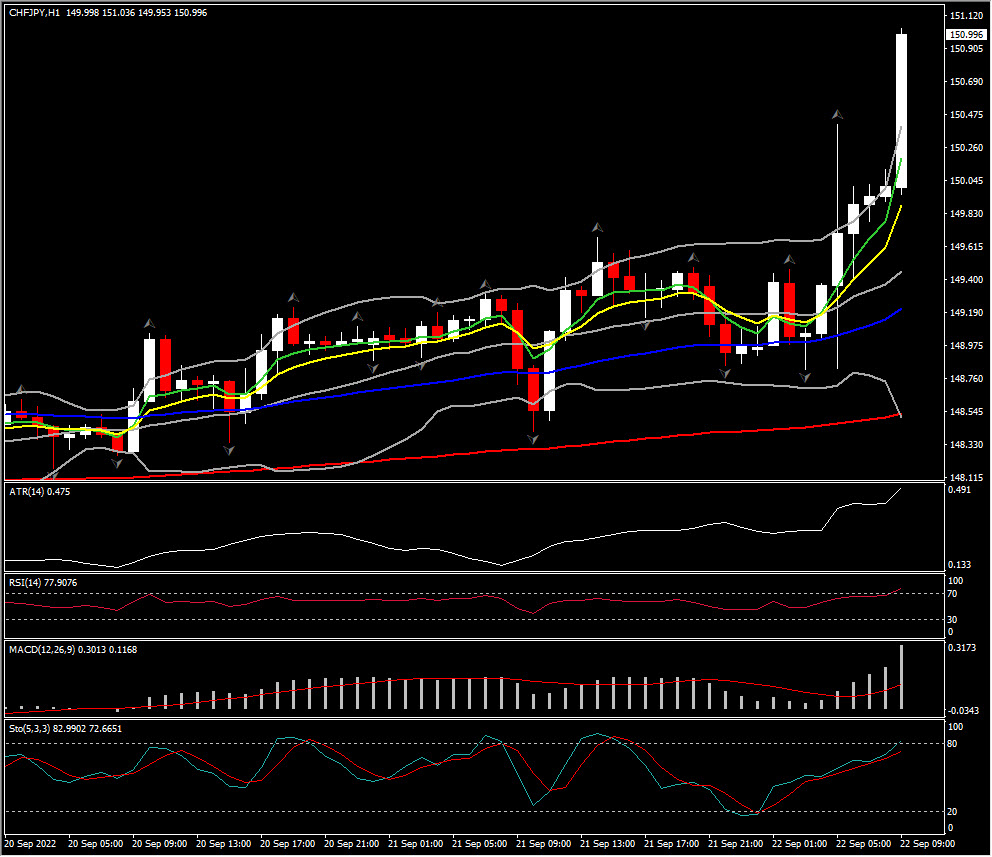992x857 pixels.
Task: Select the 20 Sep 2022 date label
Action: tap(31, 845)
